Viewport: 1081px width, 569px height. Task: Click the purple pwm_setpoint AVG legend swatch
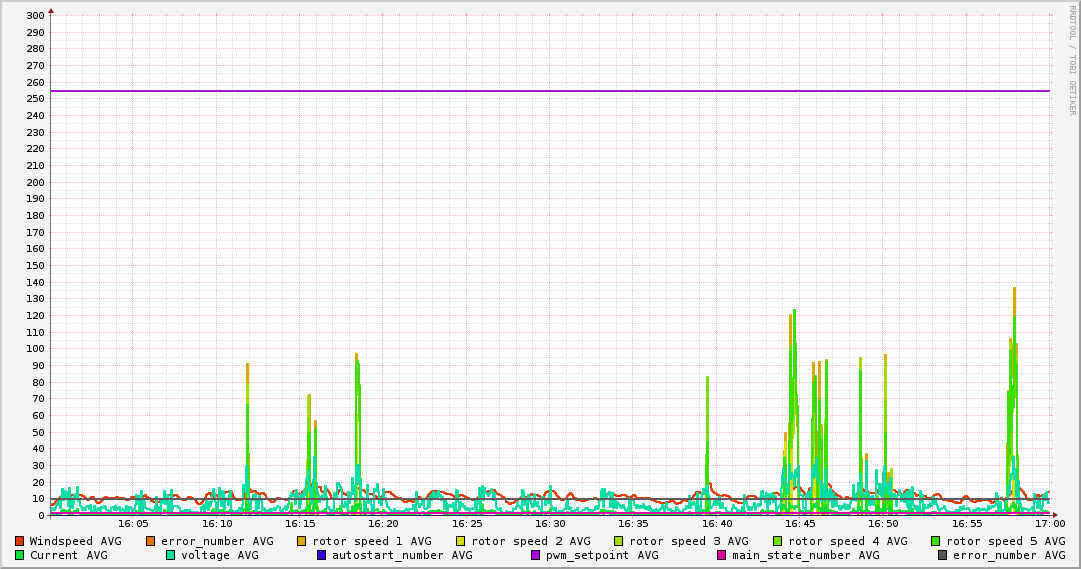[x=535, y=555]
